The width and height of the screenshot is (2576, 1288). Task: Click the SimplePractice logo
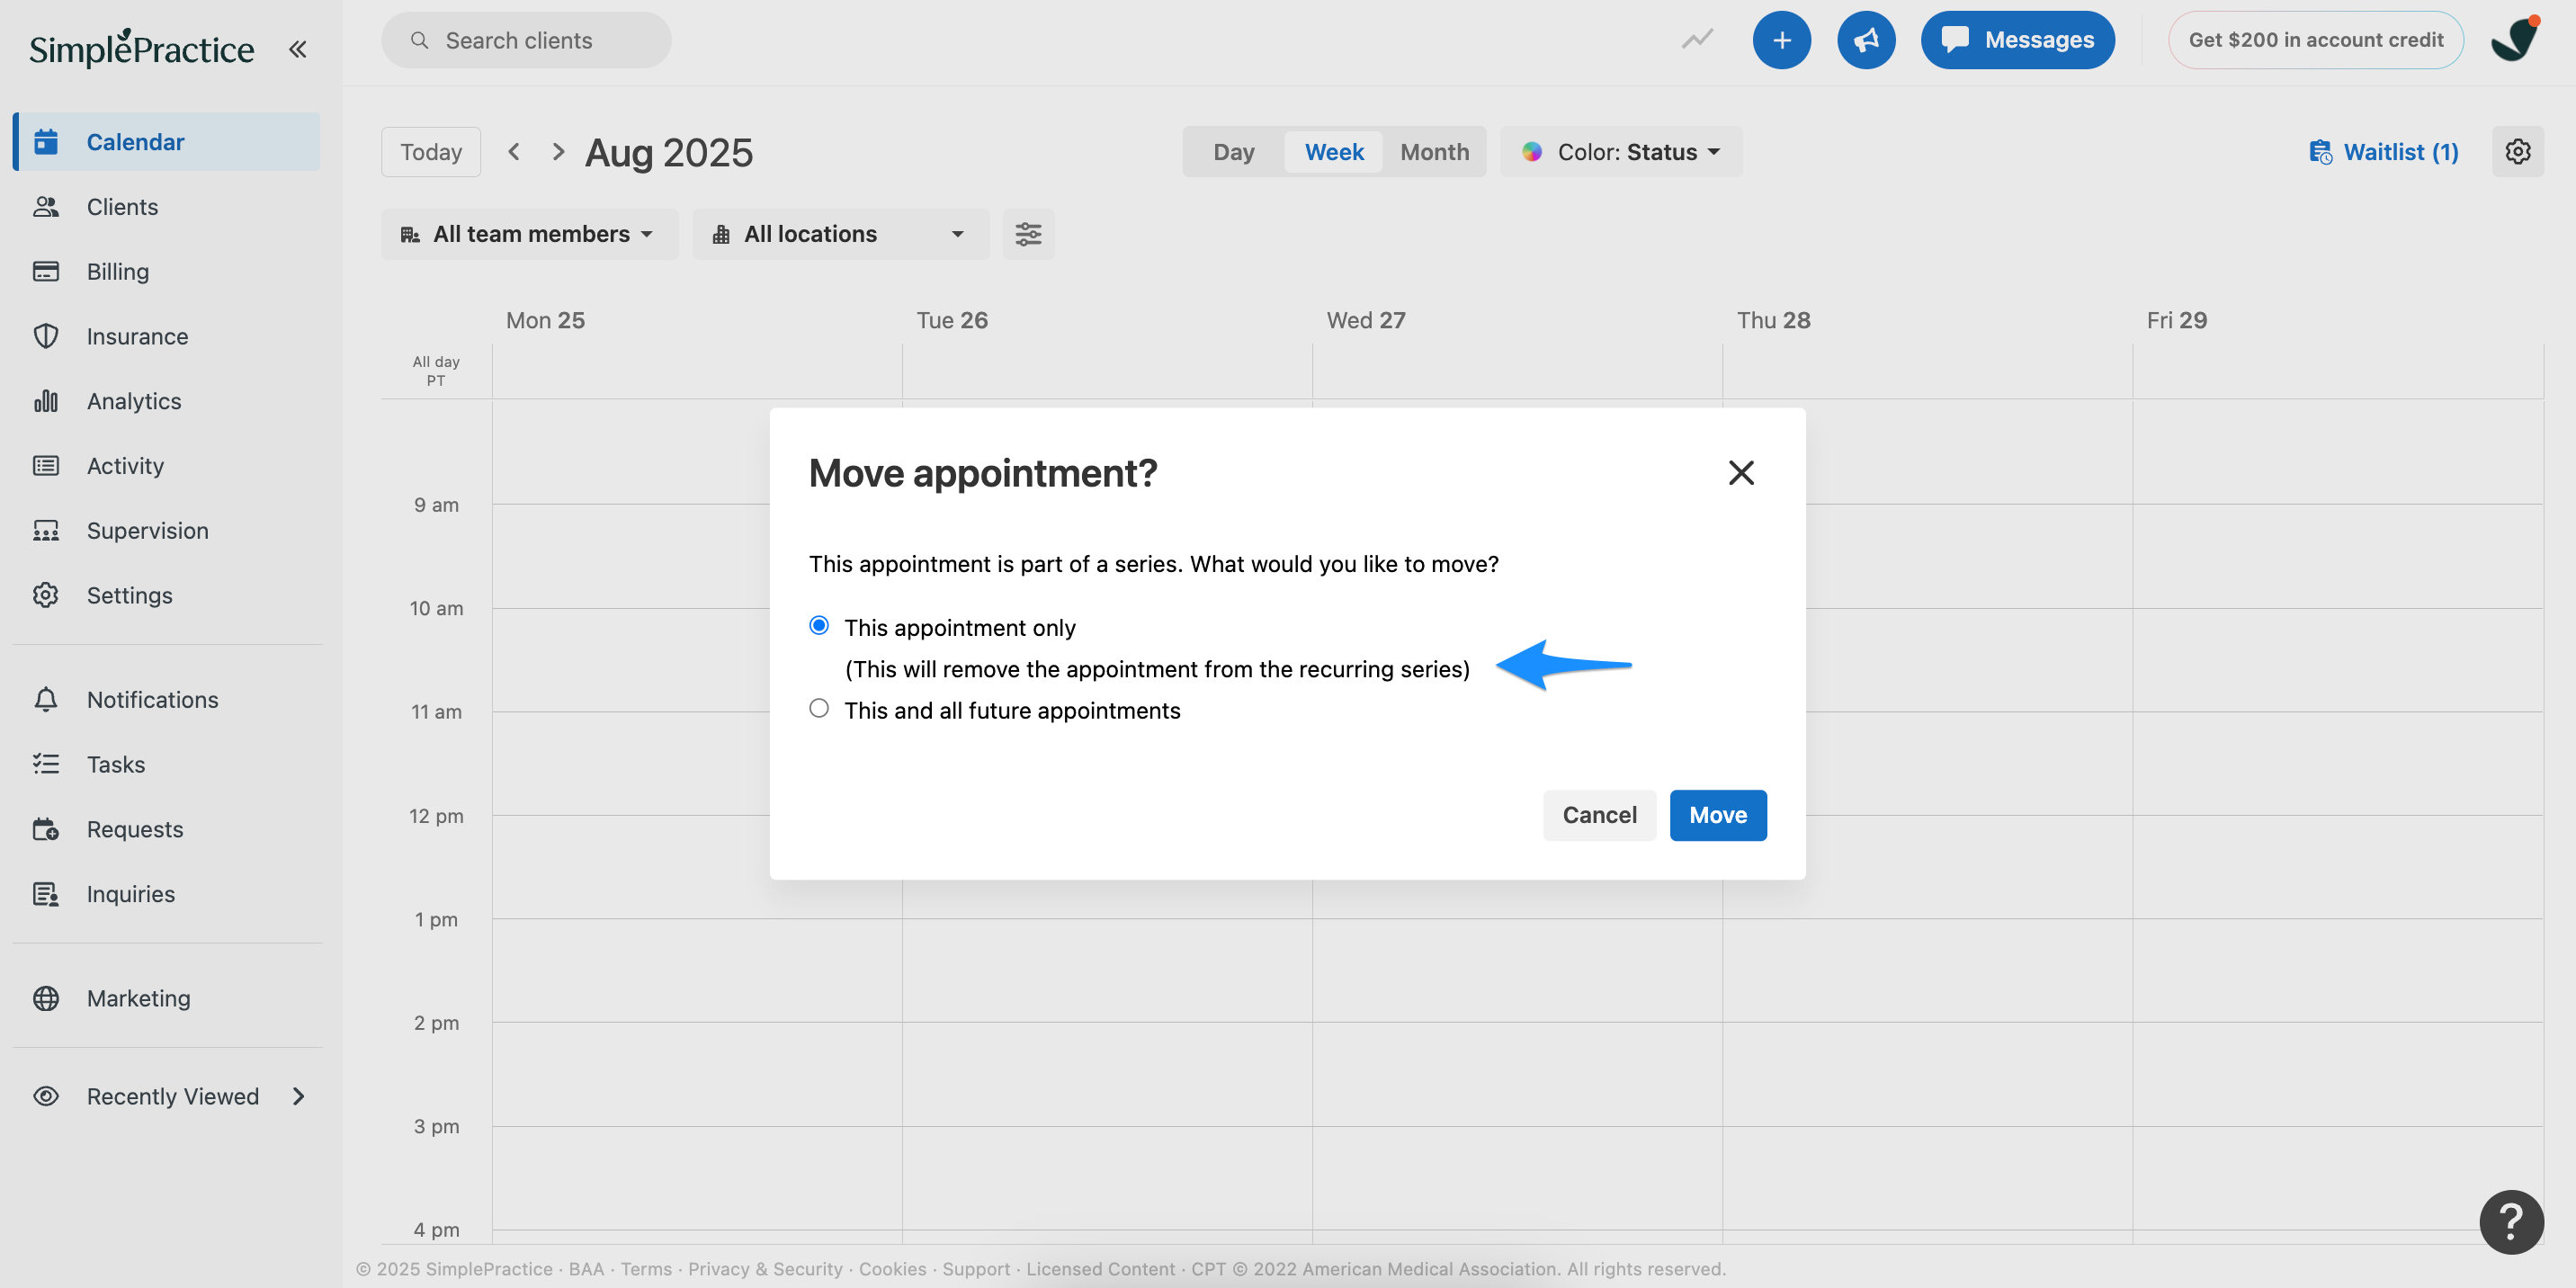(x=141, y=47)
